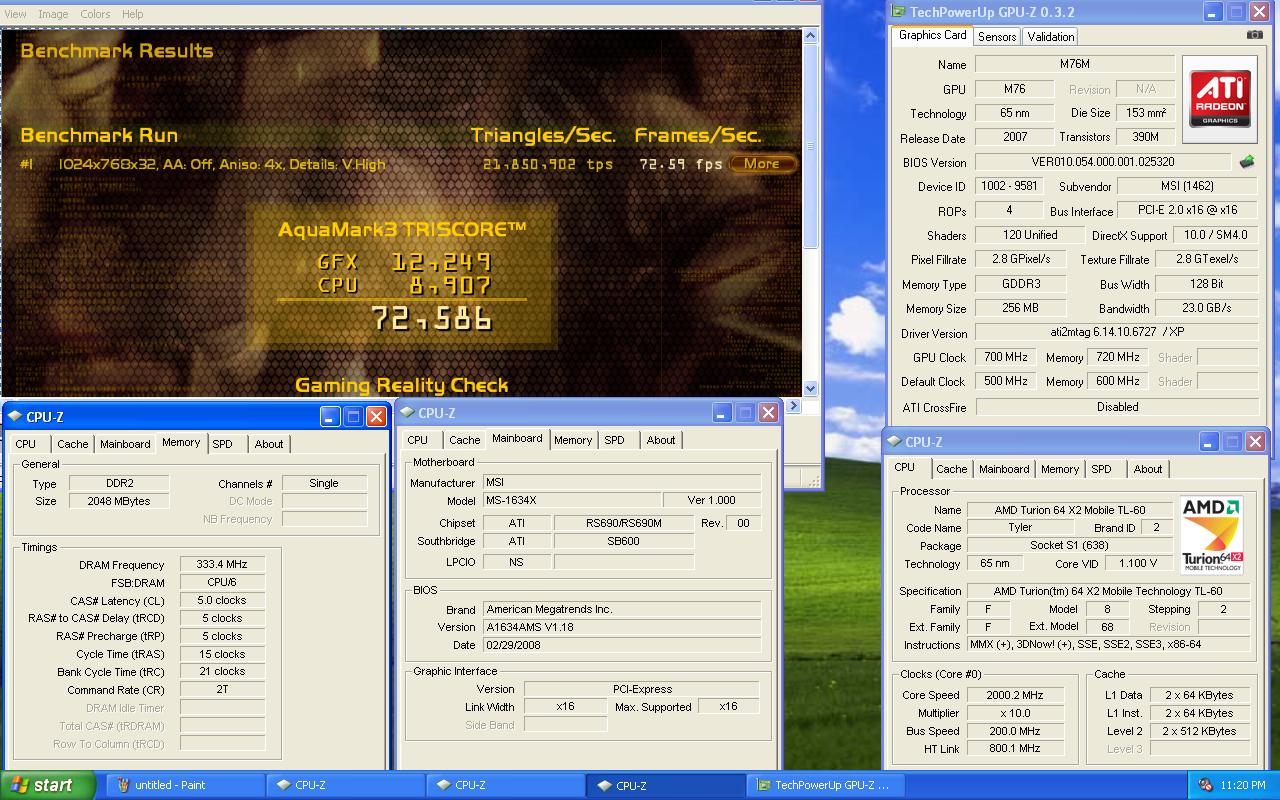Click the Core Speed value 2000.2 MHz
This screenshot has width=1280, height=800.
pos(1014,695)
